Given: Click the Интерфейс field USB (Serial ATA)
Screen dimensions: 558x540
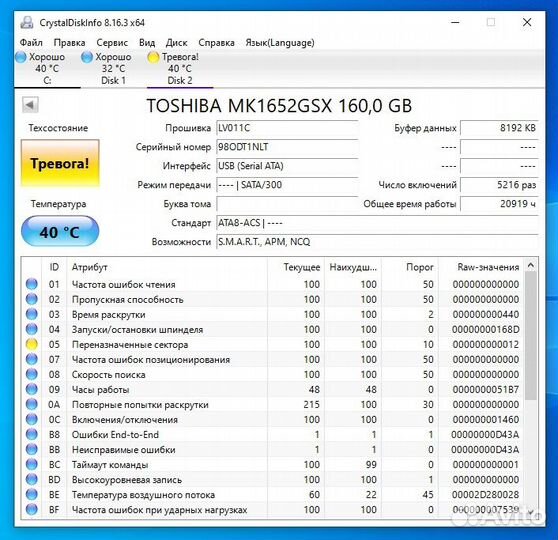Looking at the screenshot, I should (287, 166).
